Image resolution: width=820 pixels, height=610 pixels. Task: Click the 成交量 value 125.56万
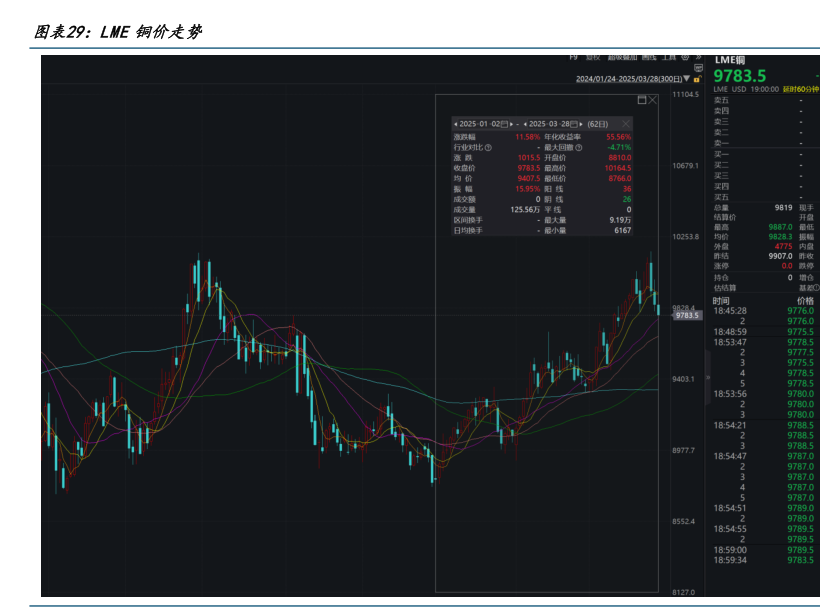[525, 210]
